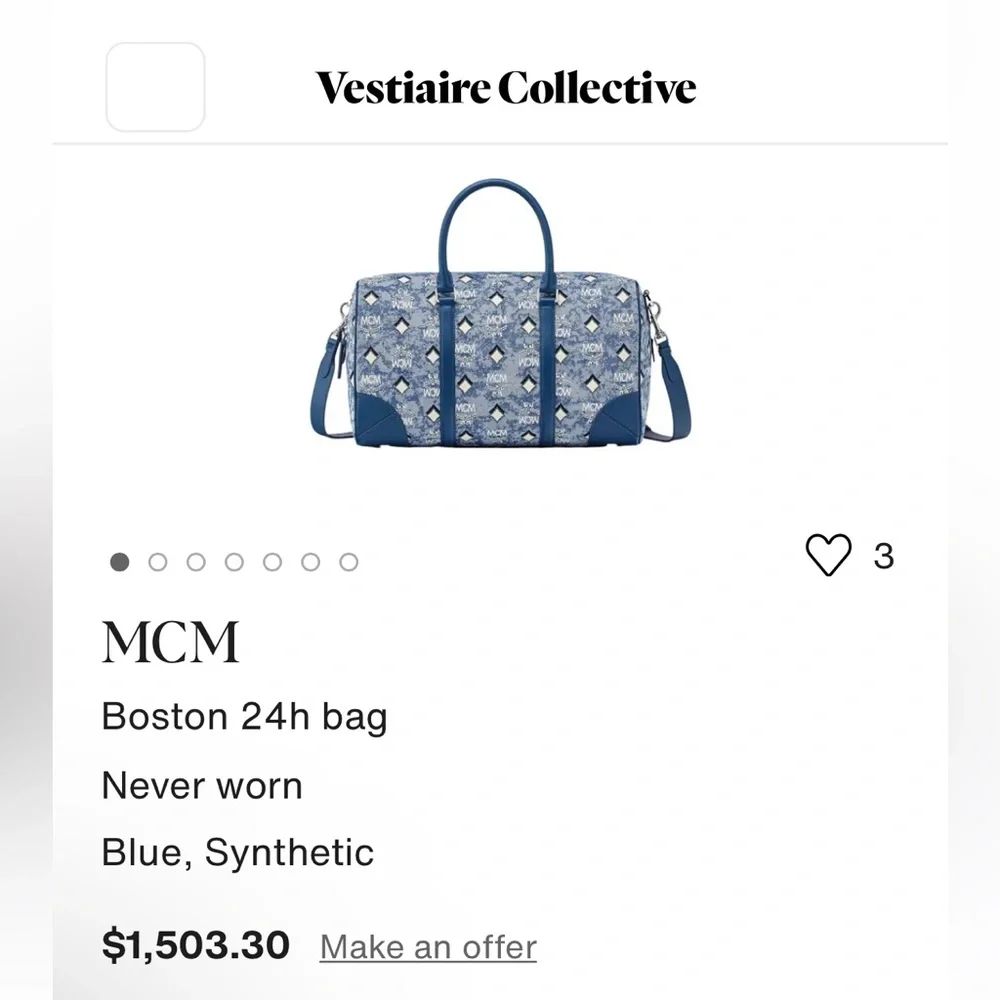Screen dimensions: 1000x1000
Task: Open the Make an offer link
Action: (x=427, y=946)
